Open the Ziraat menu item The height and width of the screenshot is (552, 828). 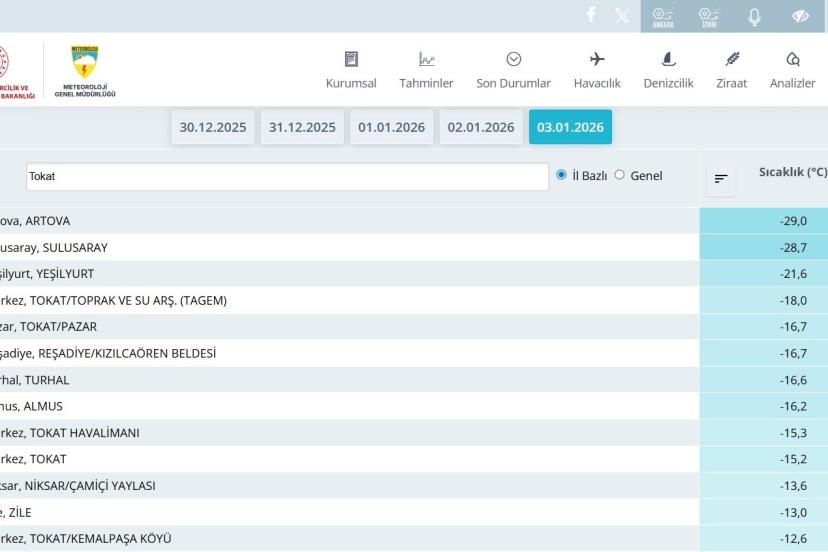[731, 70]
